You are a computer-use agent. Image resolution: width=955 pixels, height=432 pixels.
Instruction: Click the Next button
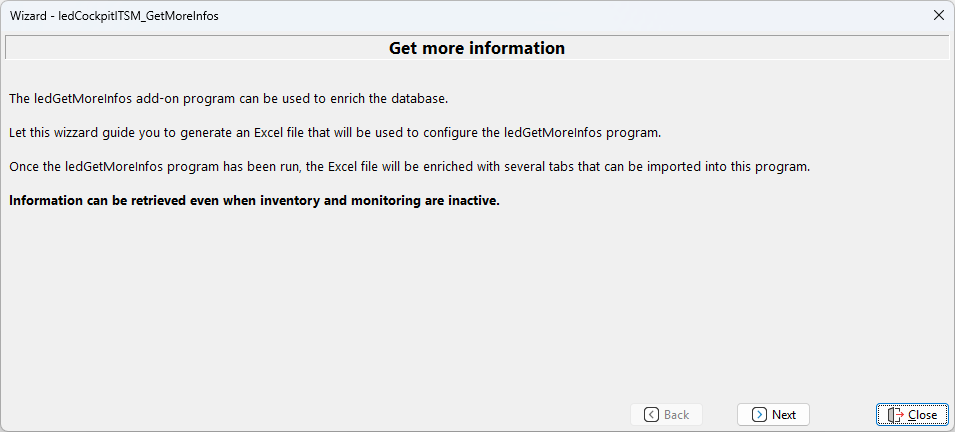[x=773, y=414]
